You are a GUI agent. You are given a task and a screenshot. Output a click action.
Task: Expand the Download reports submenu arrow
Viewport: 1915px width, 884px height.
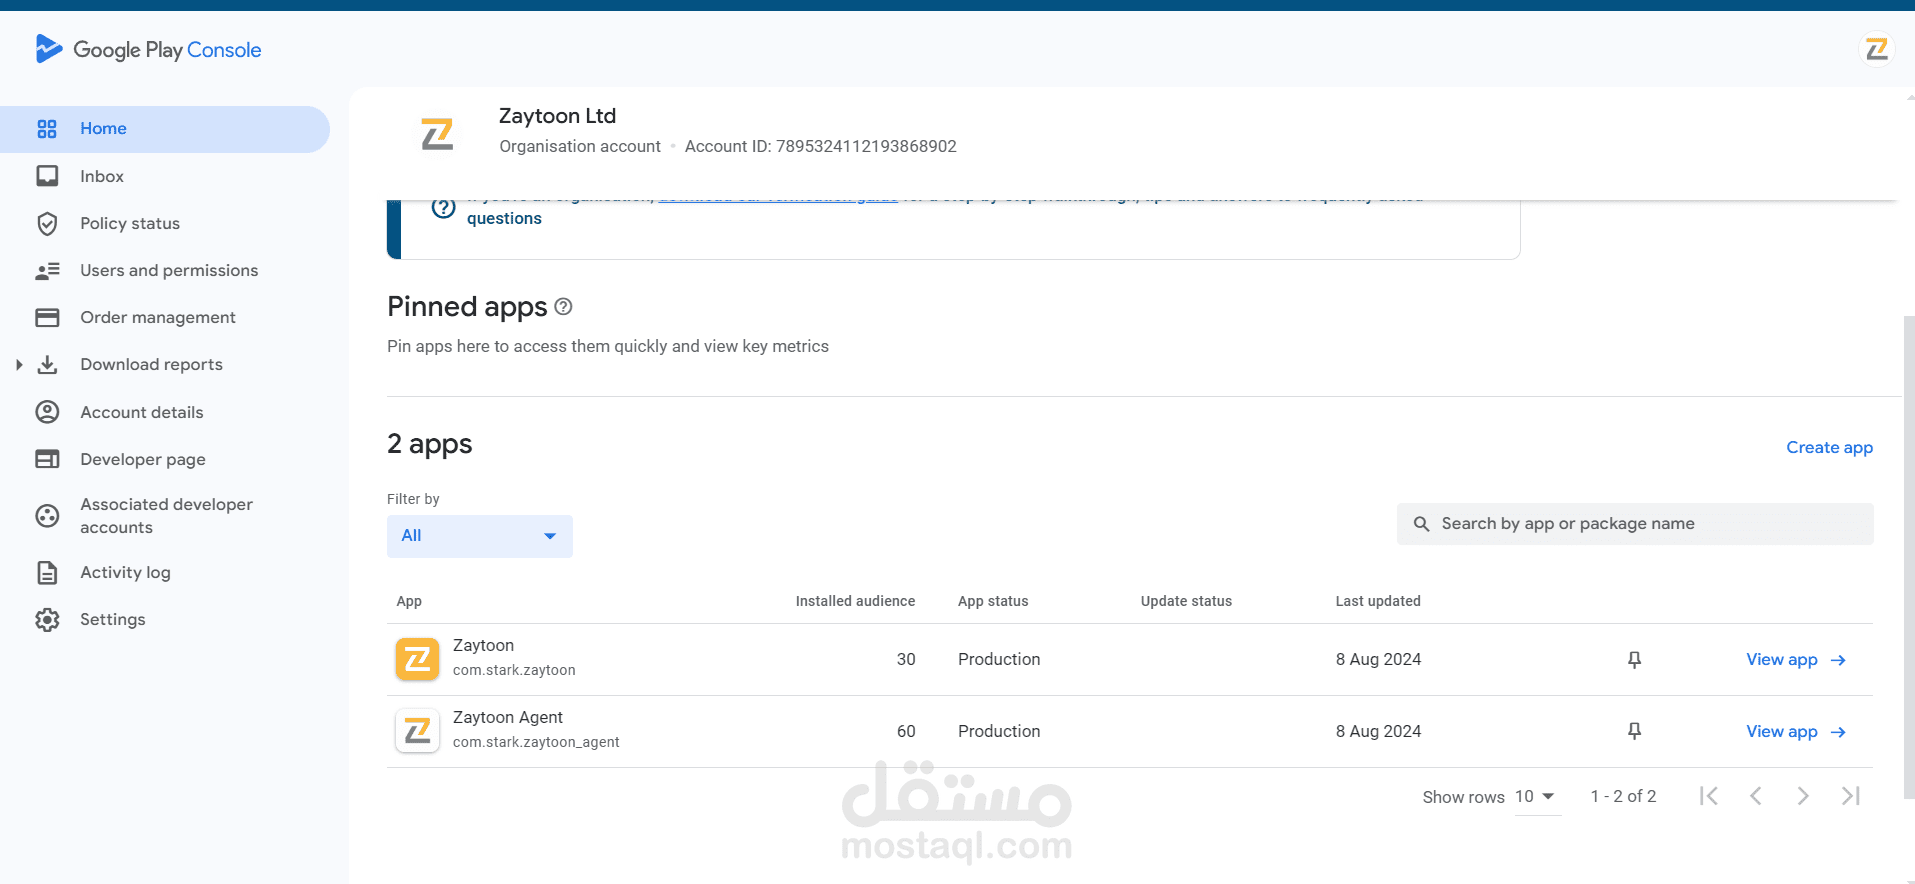[19, 365]
